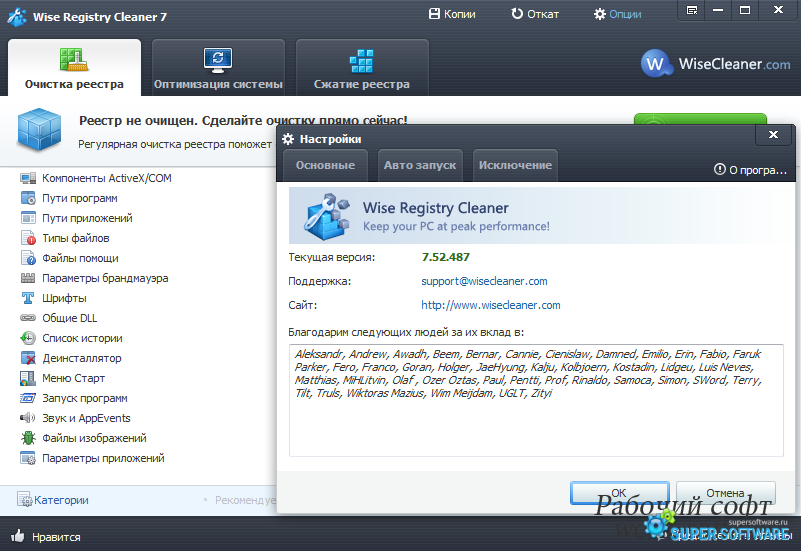
Task: Select the Пути программ label
Action: (80, 198)
